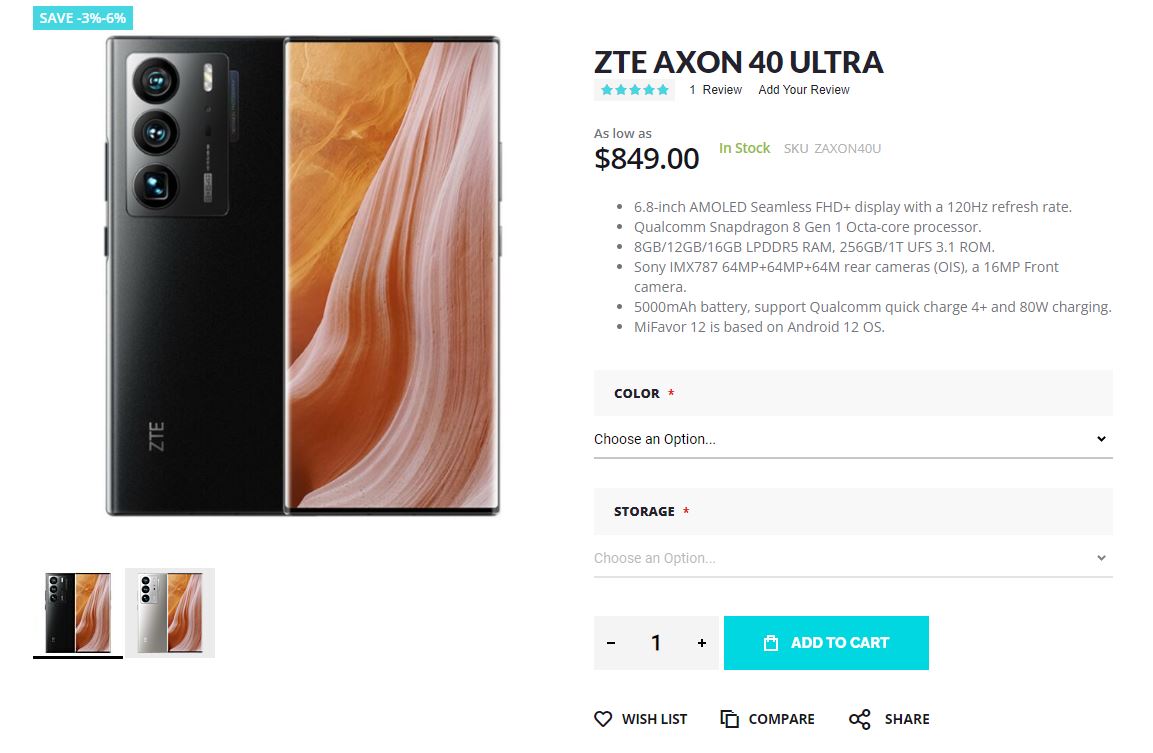Select the black phone thumbnail
1153x753 pixels.
pos(77,611)
